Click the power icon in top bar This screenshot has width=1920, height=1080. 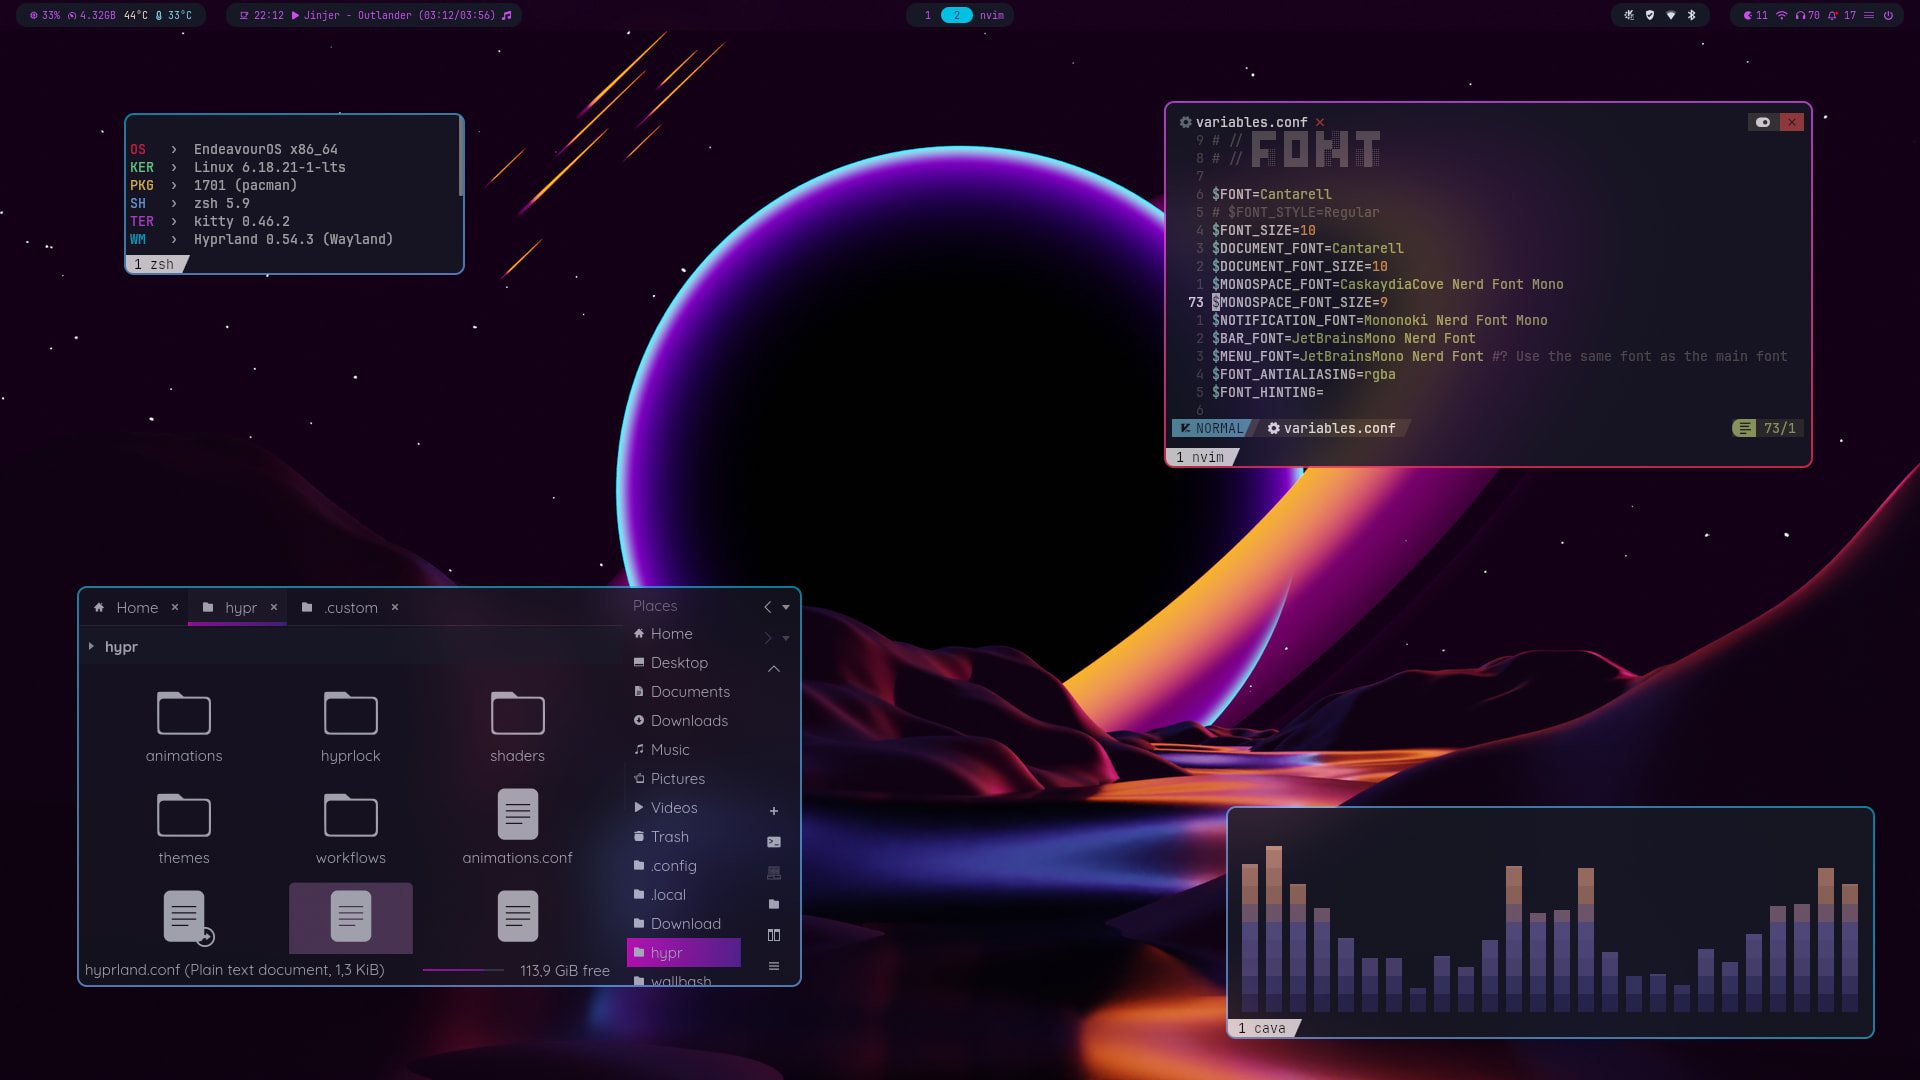[1888, 15]
